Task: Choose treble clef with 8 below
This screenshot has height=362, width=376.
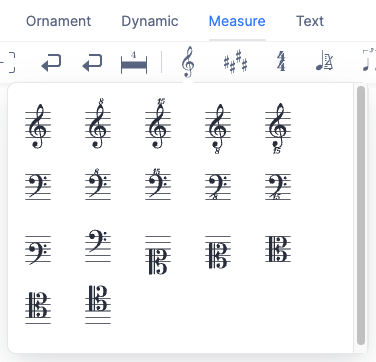Action: tap(218, 129)
